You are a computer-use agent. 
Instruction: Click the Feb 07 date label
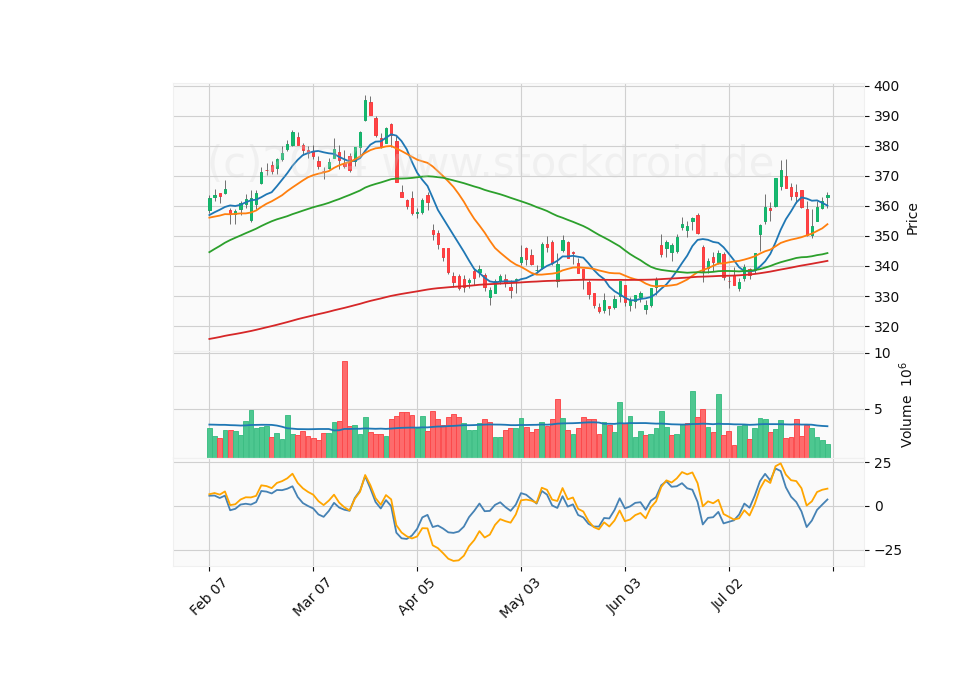208,597
